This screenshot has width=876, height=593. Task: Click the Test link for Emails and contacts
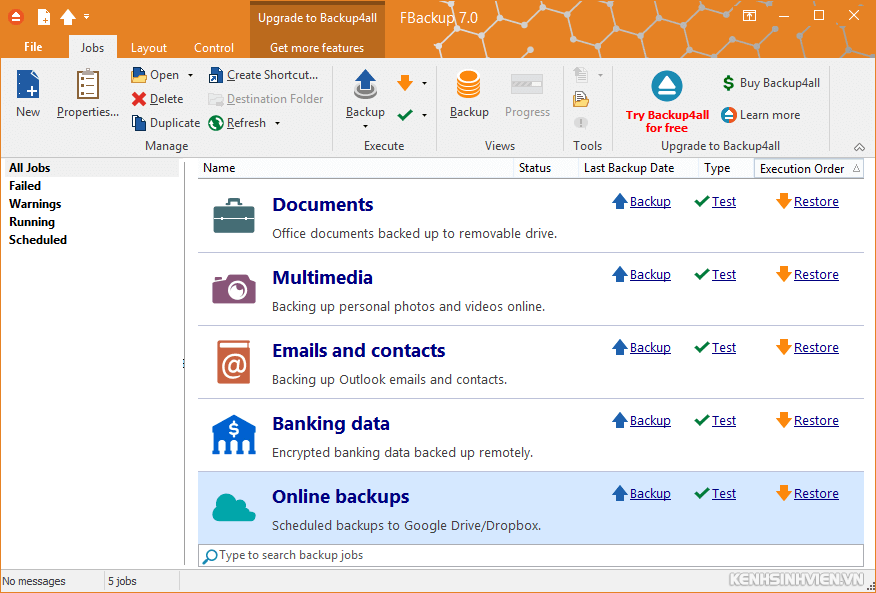(x=724, y=348)
